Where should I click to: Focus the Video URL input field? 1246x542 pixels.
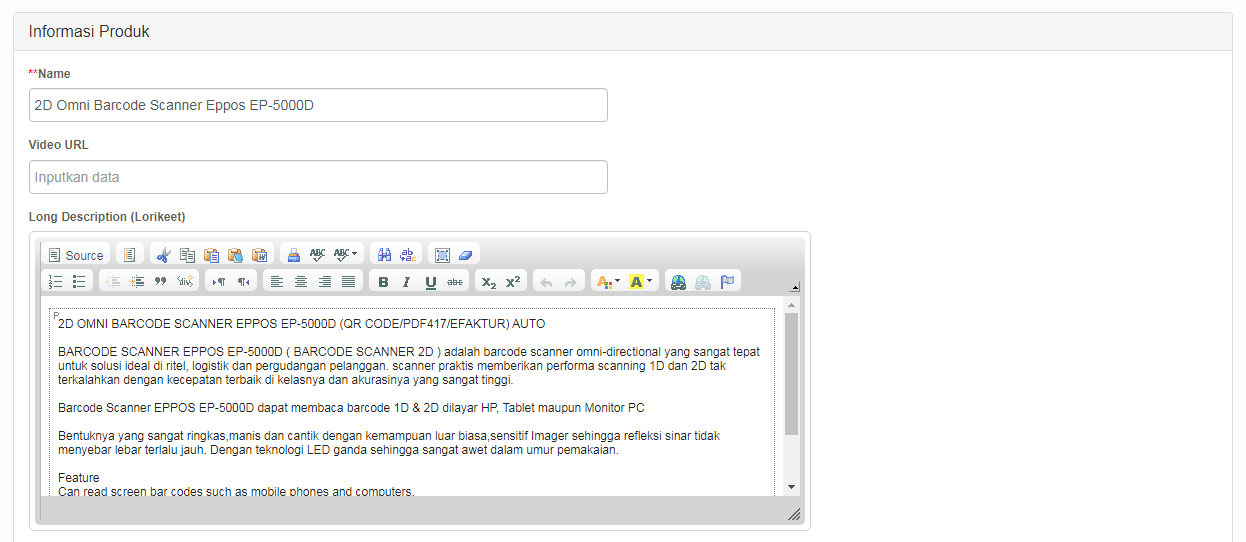point(318,177)
